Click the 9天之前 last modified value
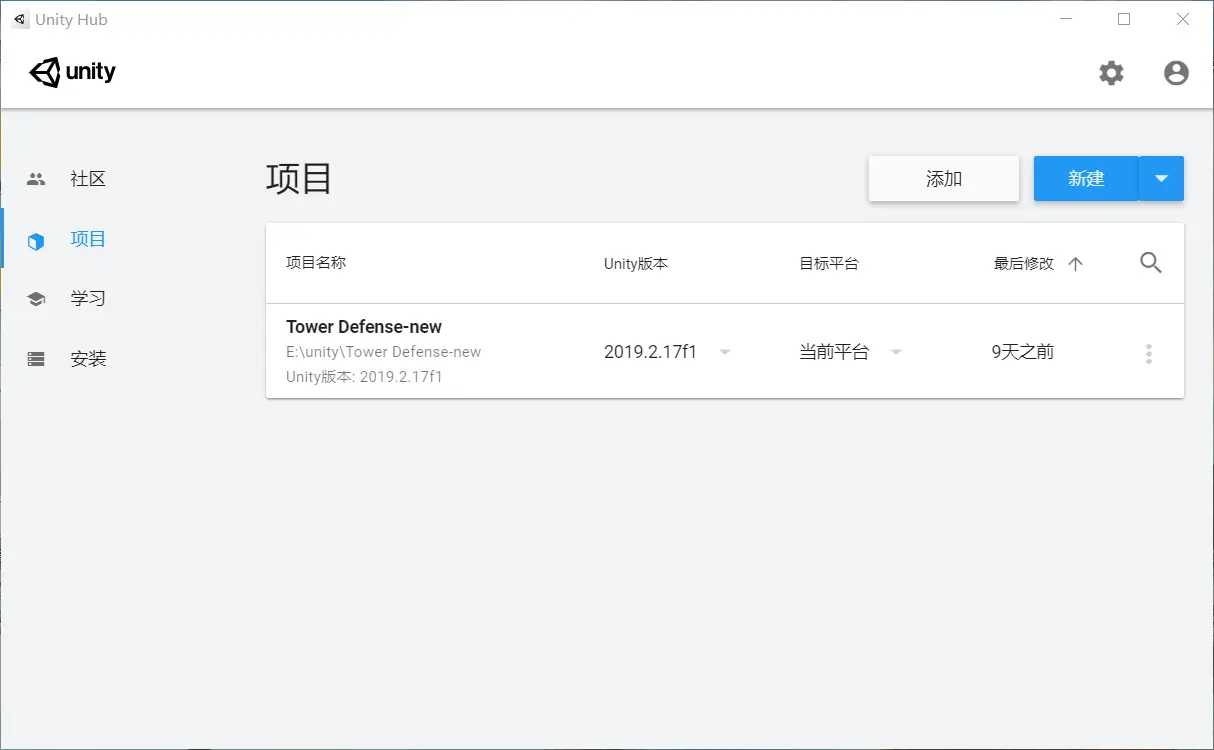The width and height of the screenshot is (1214, 750). 1023,352
